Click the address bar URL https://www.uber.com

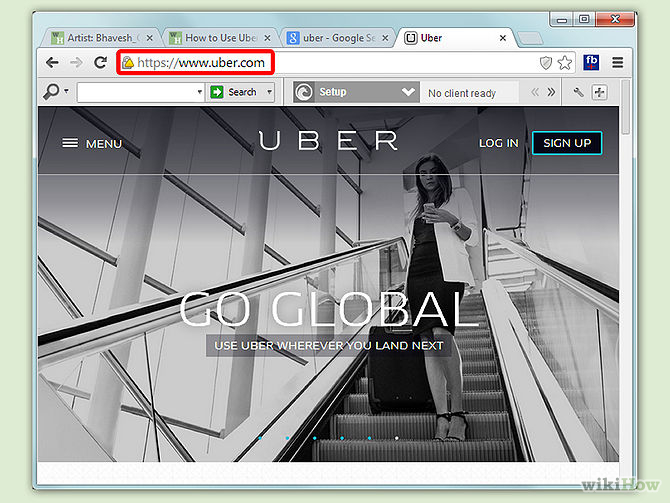[x=201, y=63]
